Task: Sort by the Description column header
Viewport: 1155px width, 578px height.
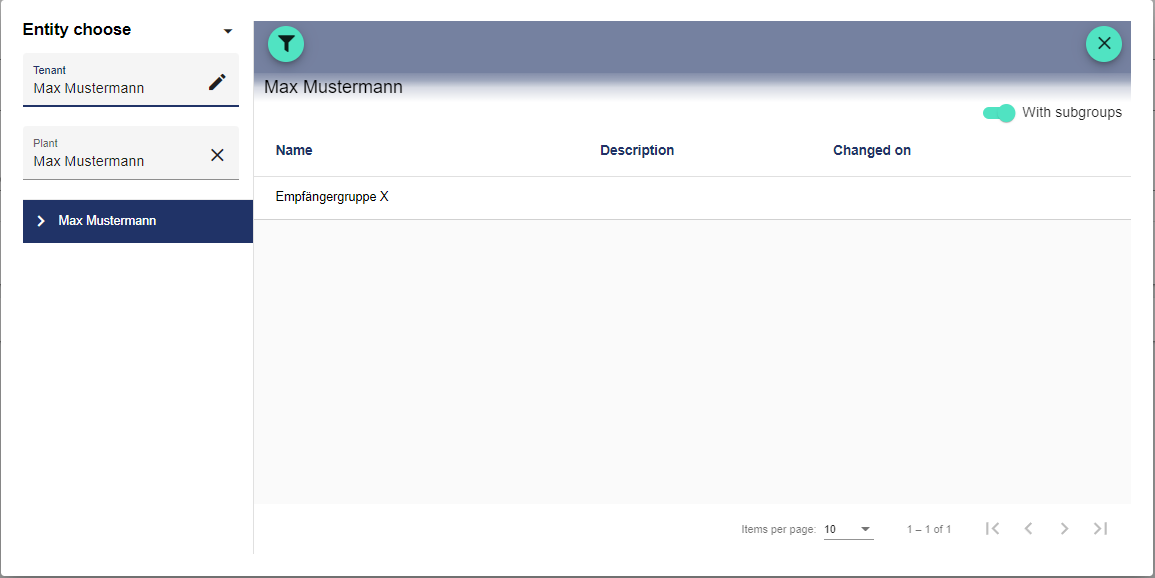Action: click(x=637, y=150)
